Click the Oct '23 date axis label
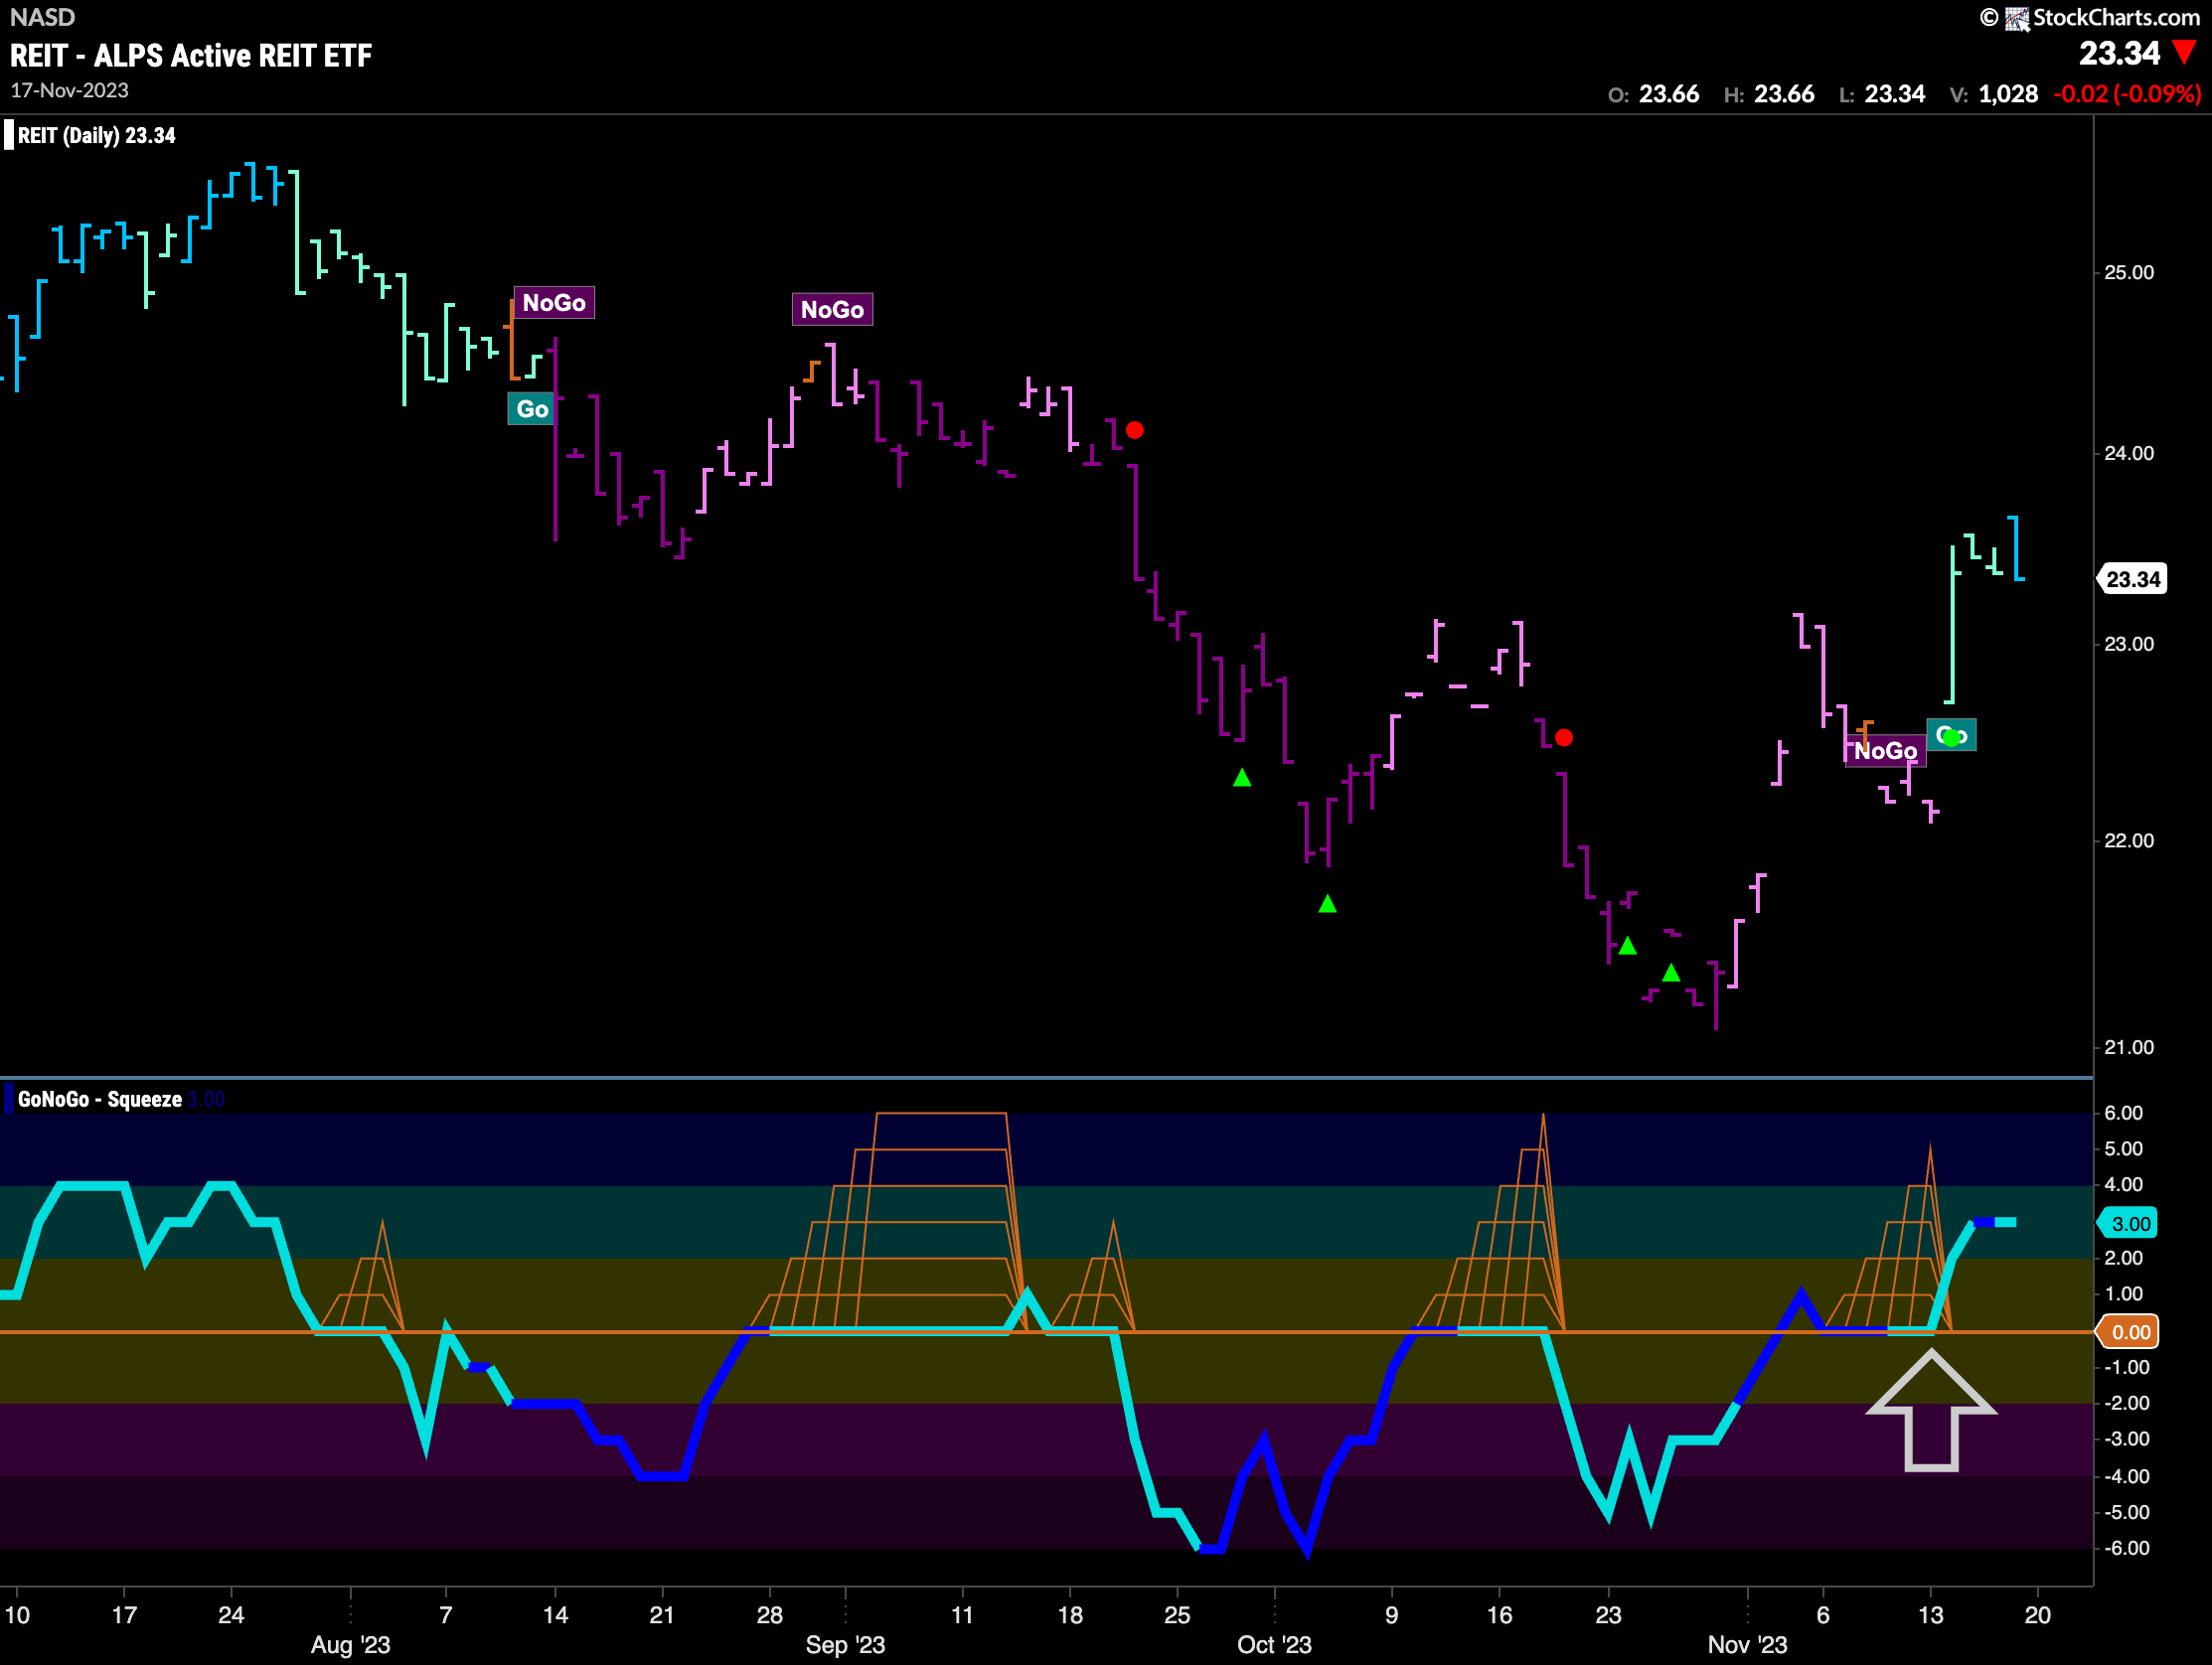The width and height of the screenshot is (2212, 1665). (x=1274, y=1645)
